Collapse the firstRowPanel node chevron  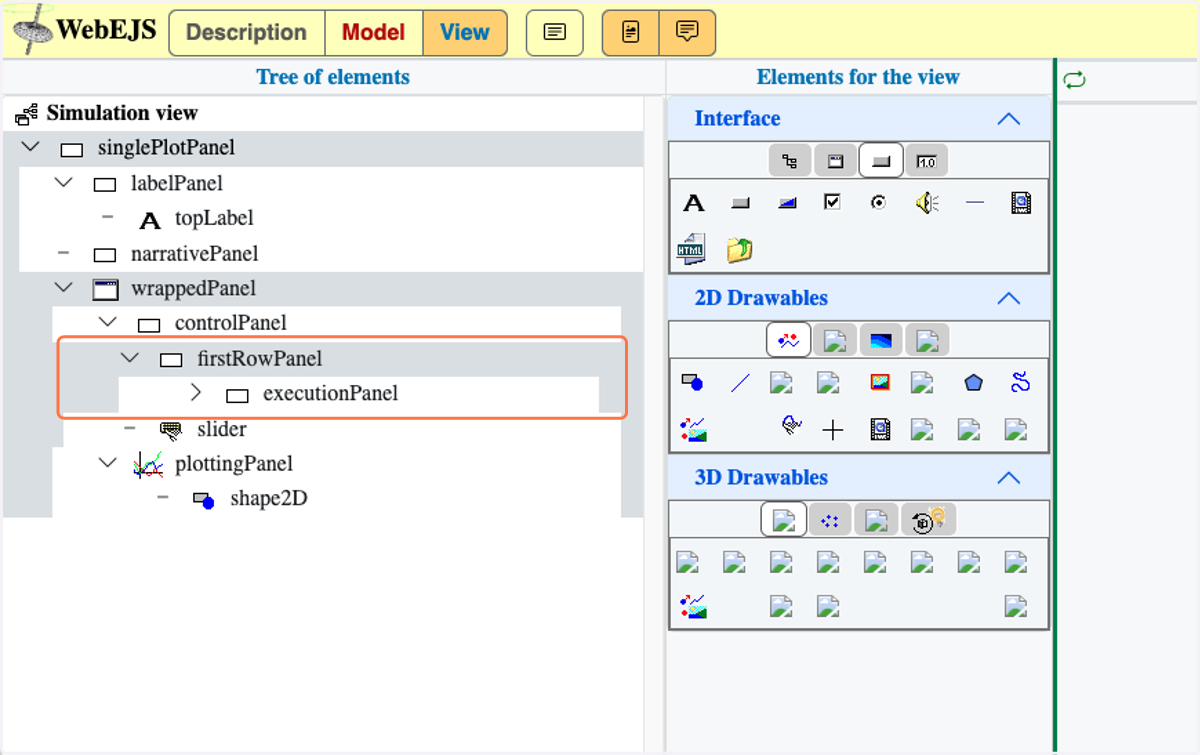(130, 358)
